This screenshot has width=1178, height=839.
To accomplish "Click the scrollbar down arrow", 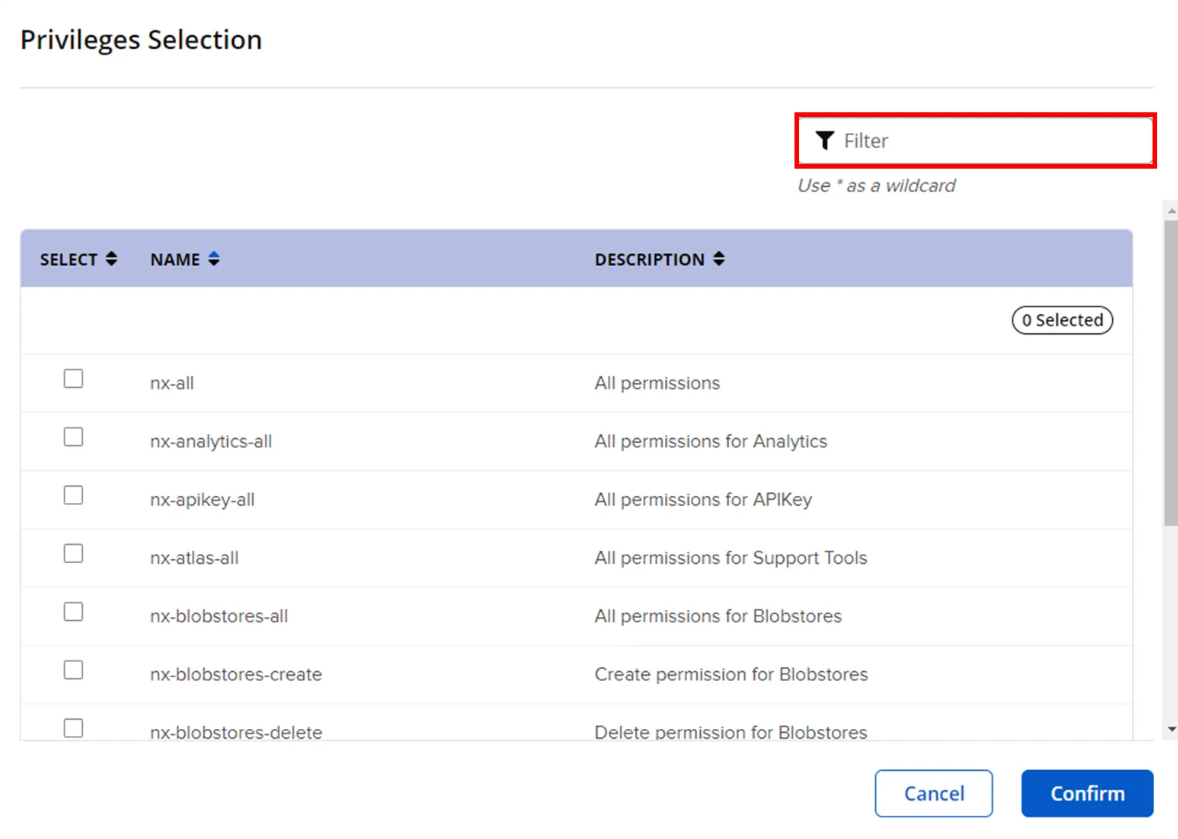I will coord(1171,729).
